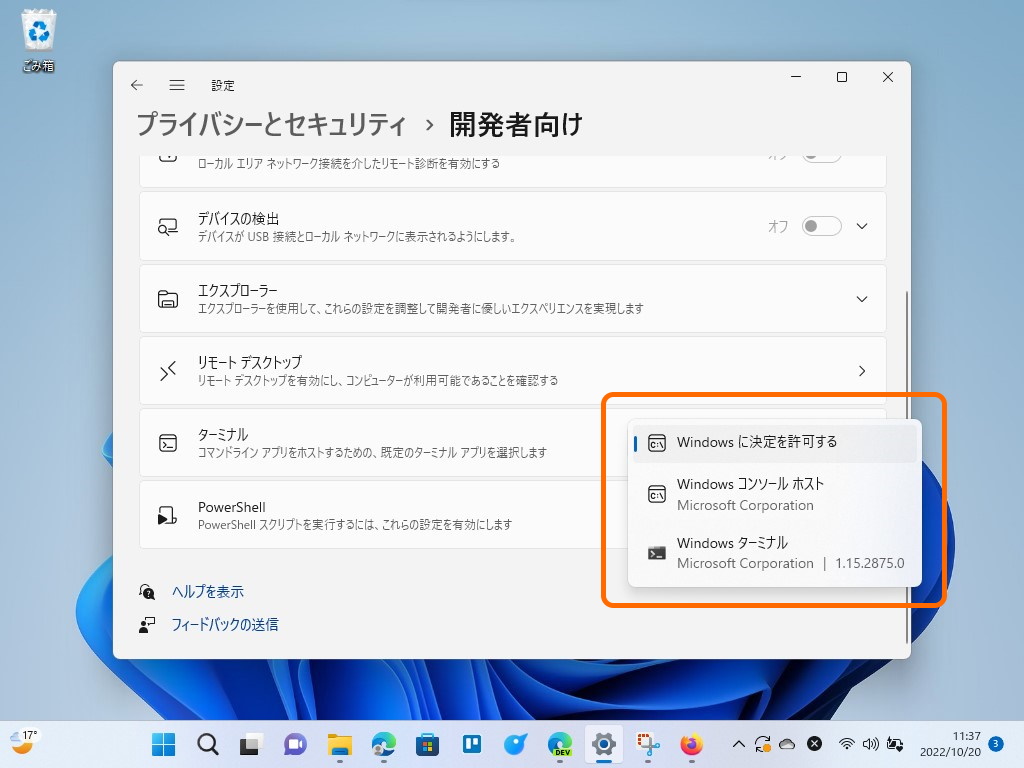
Task: Expand the デバイスの検出 section
Action: 860,226
